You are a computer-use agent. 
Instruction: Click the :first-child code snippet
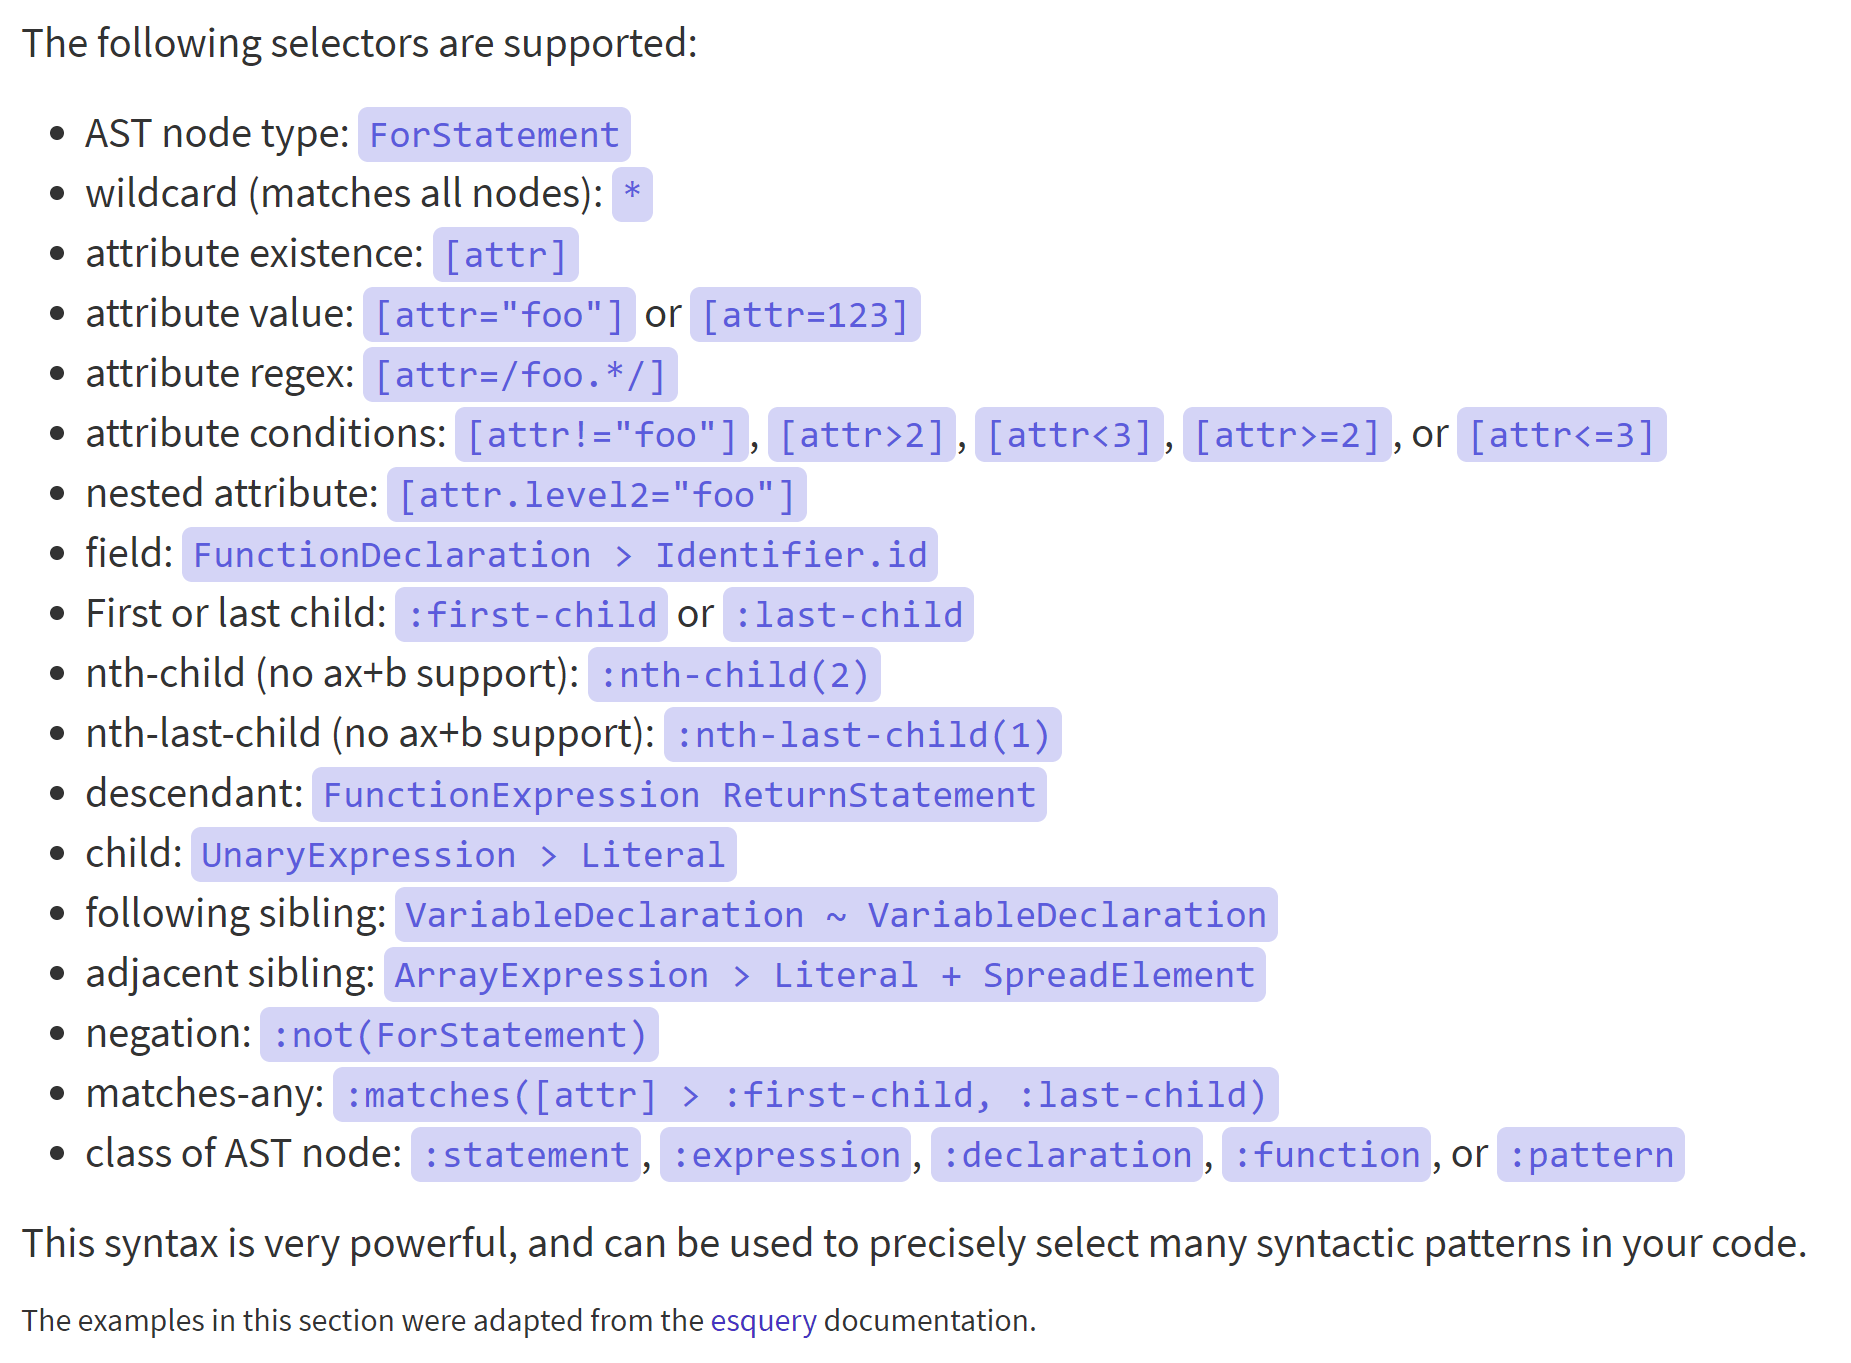(x=531, y=615)
